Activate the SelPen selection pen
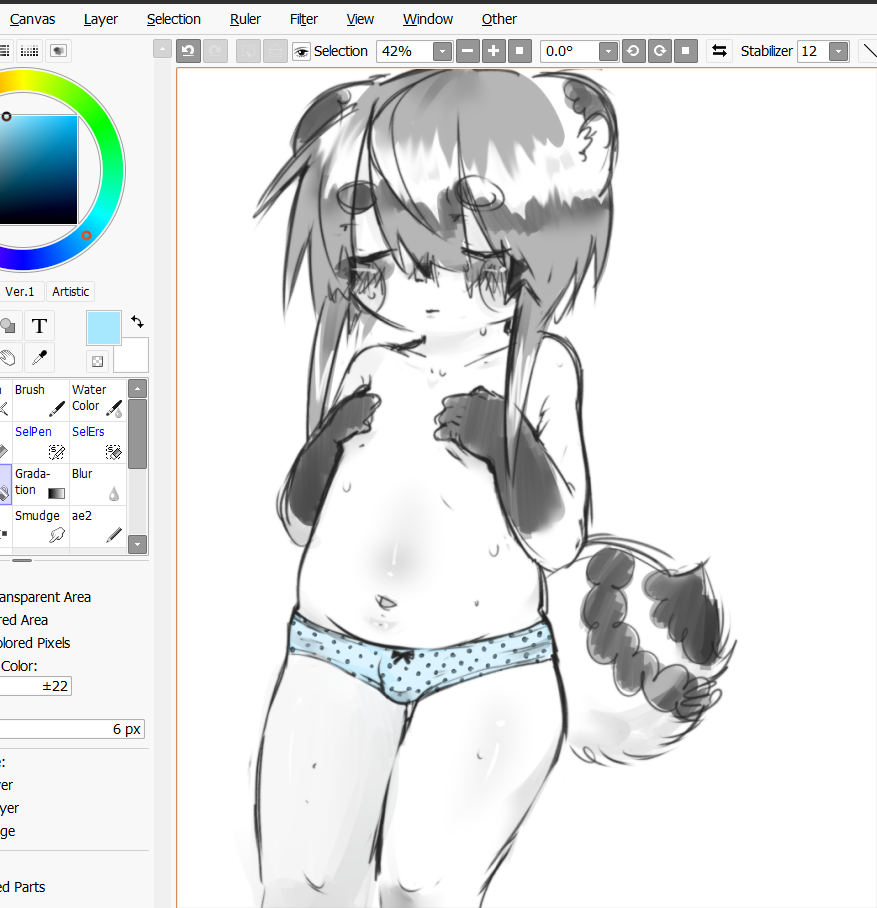The height and width of the screenshot is (908, 877). click(39, 441)
